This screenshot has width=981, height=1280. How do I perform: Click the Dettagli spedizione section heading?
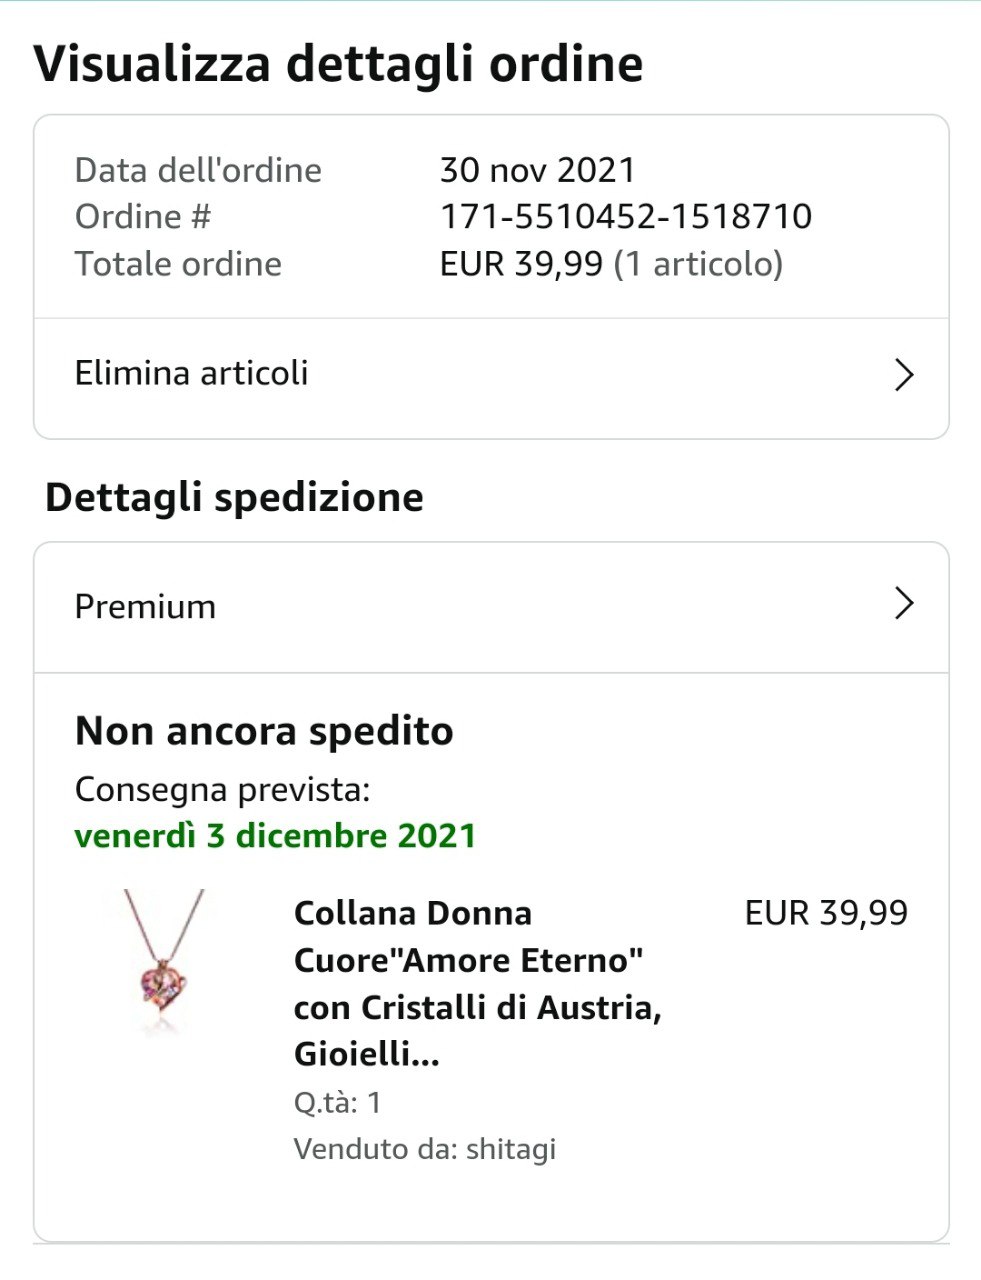tap(234, 497)
